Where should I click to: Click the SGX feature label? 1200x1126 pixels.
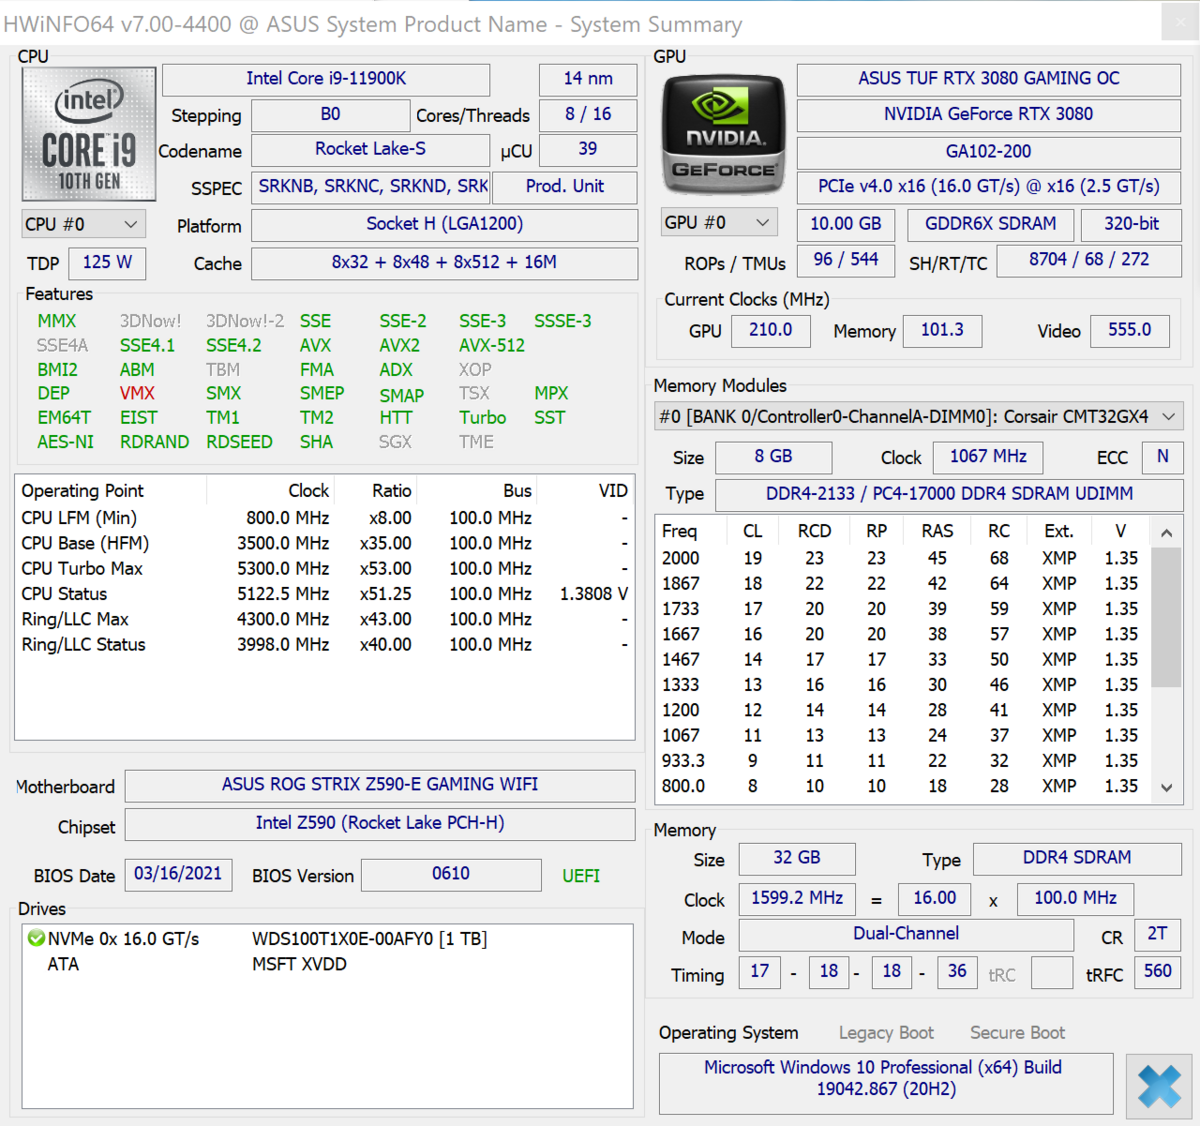[395, 442]
